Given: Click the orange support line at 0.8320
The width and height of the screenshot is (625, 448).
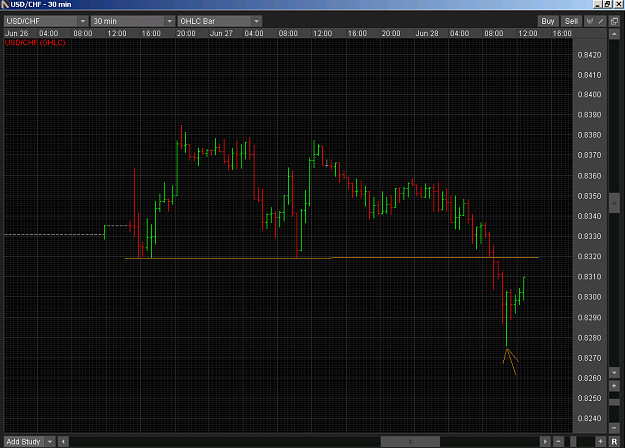Looking at the screenshot, I should click(x=332, y=258).
